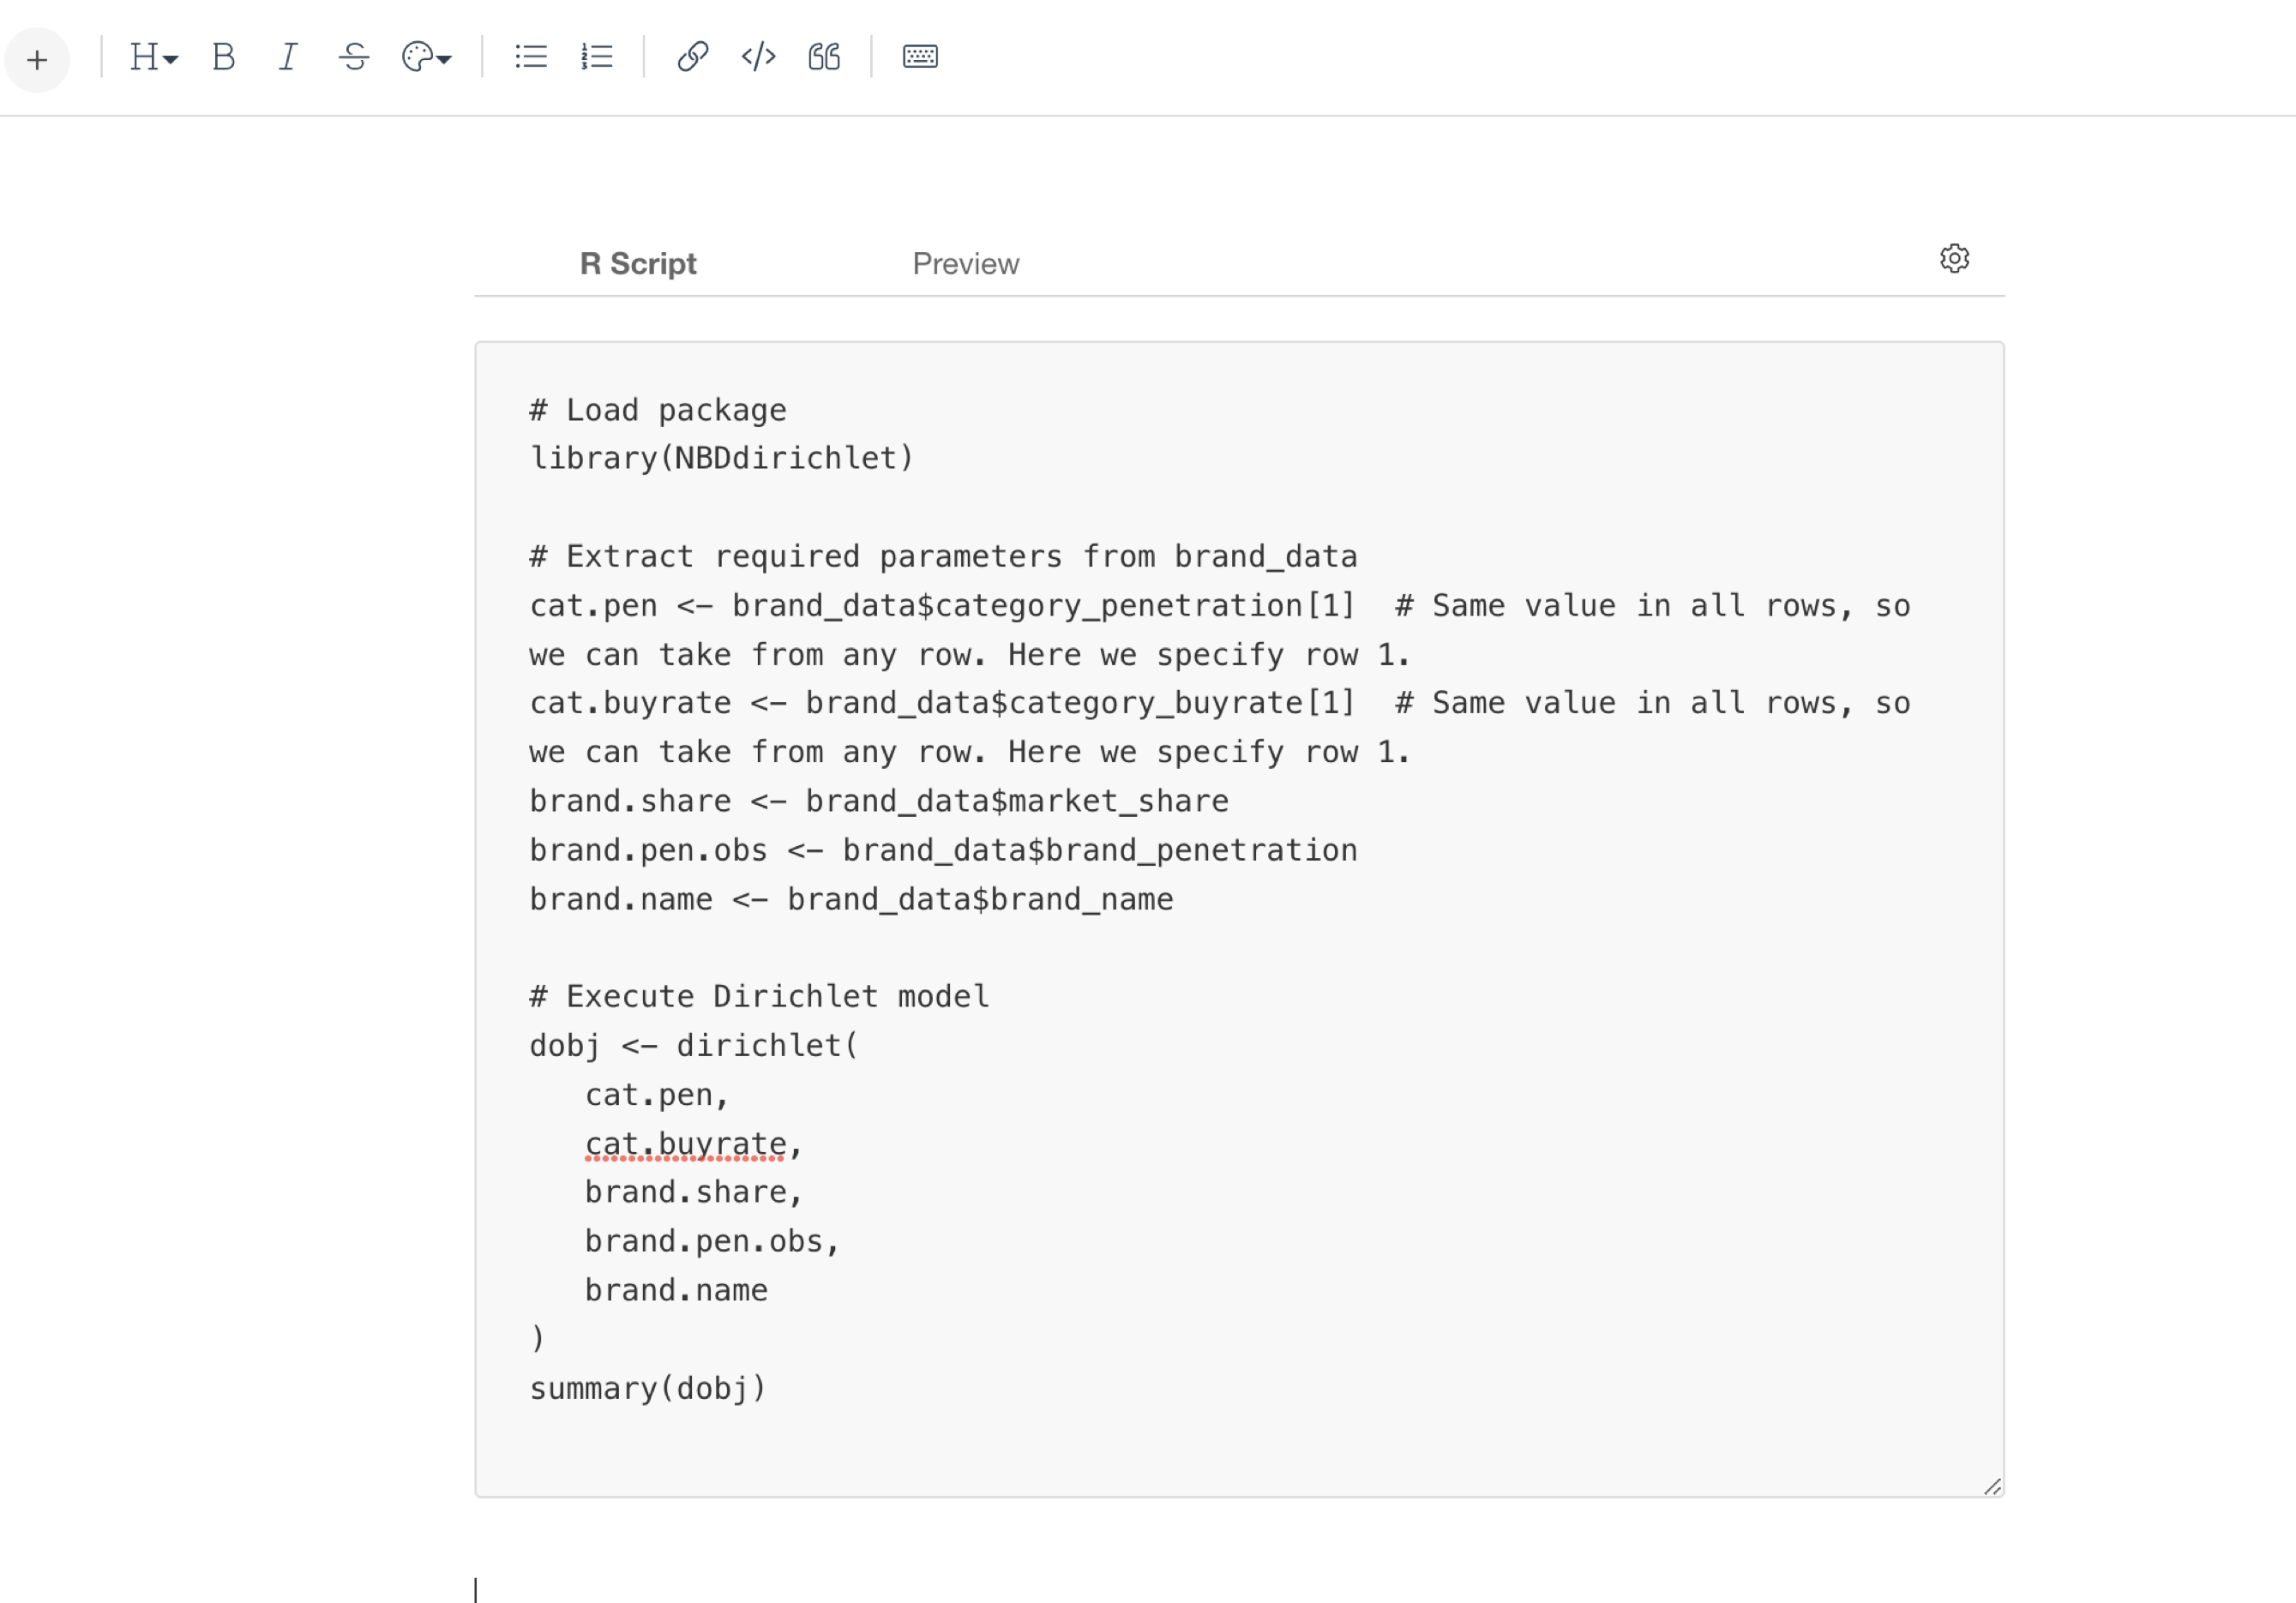Apply strikethrough formatting

[x=354, y=57]
